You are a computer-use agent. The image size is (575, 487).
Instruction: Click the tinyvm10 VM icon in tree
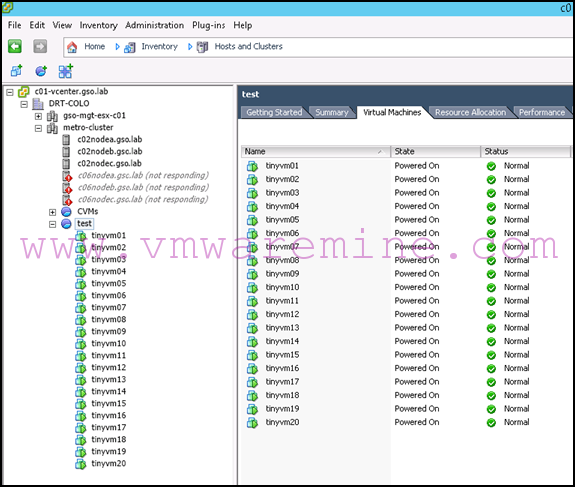tap(81, 344)
